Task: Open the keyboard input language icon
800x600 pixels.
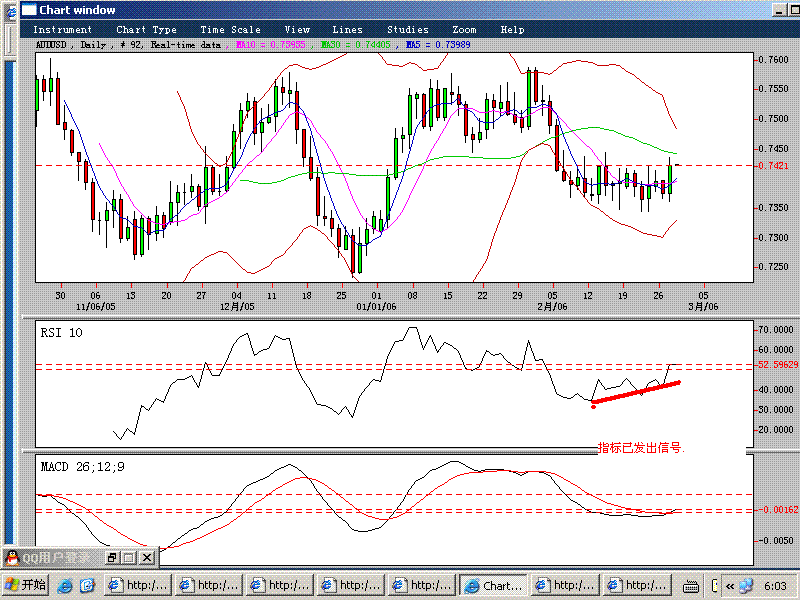Action: tap(690, 586)
